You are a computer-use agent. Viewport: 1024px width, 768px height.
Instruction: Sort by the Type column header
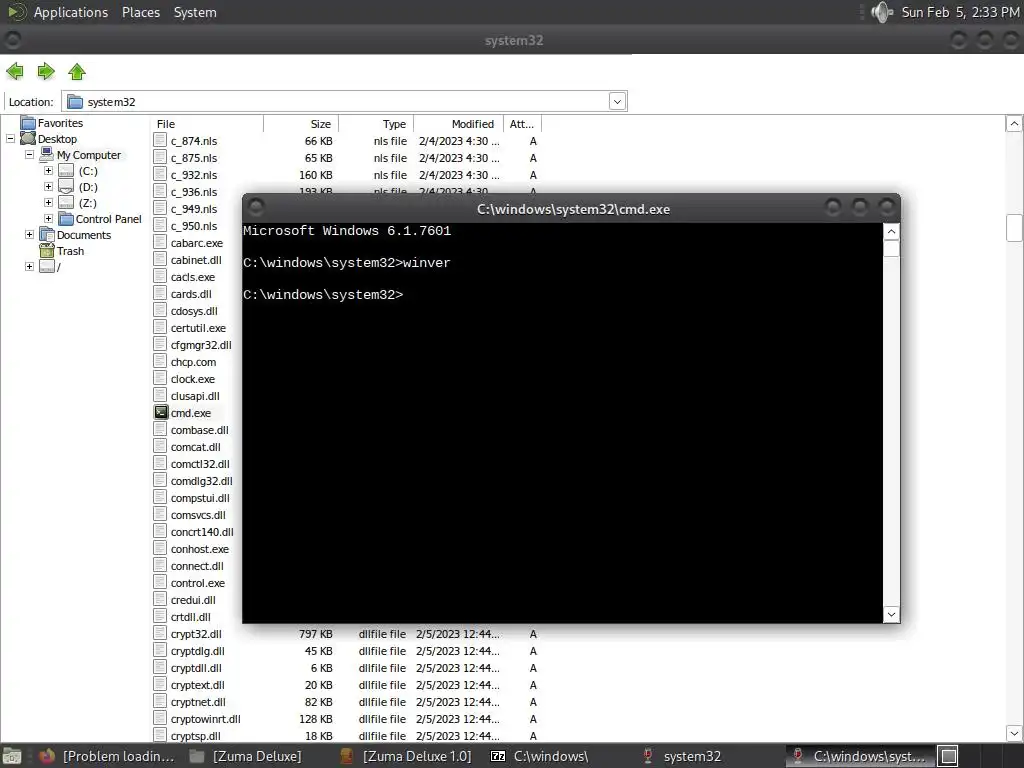point(376,123)
